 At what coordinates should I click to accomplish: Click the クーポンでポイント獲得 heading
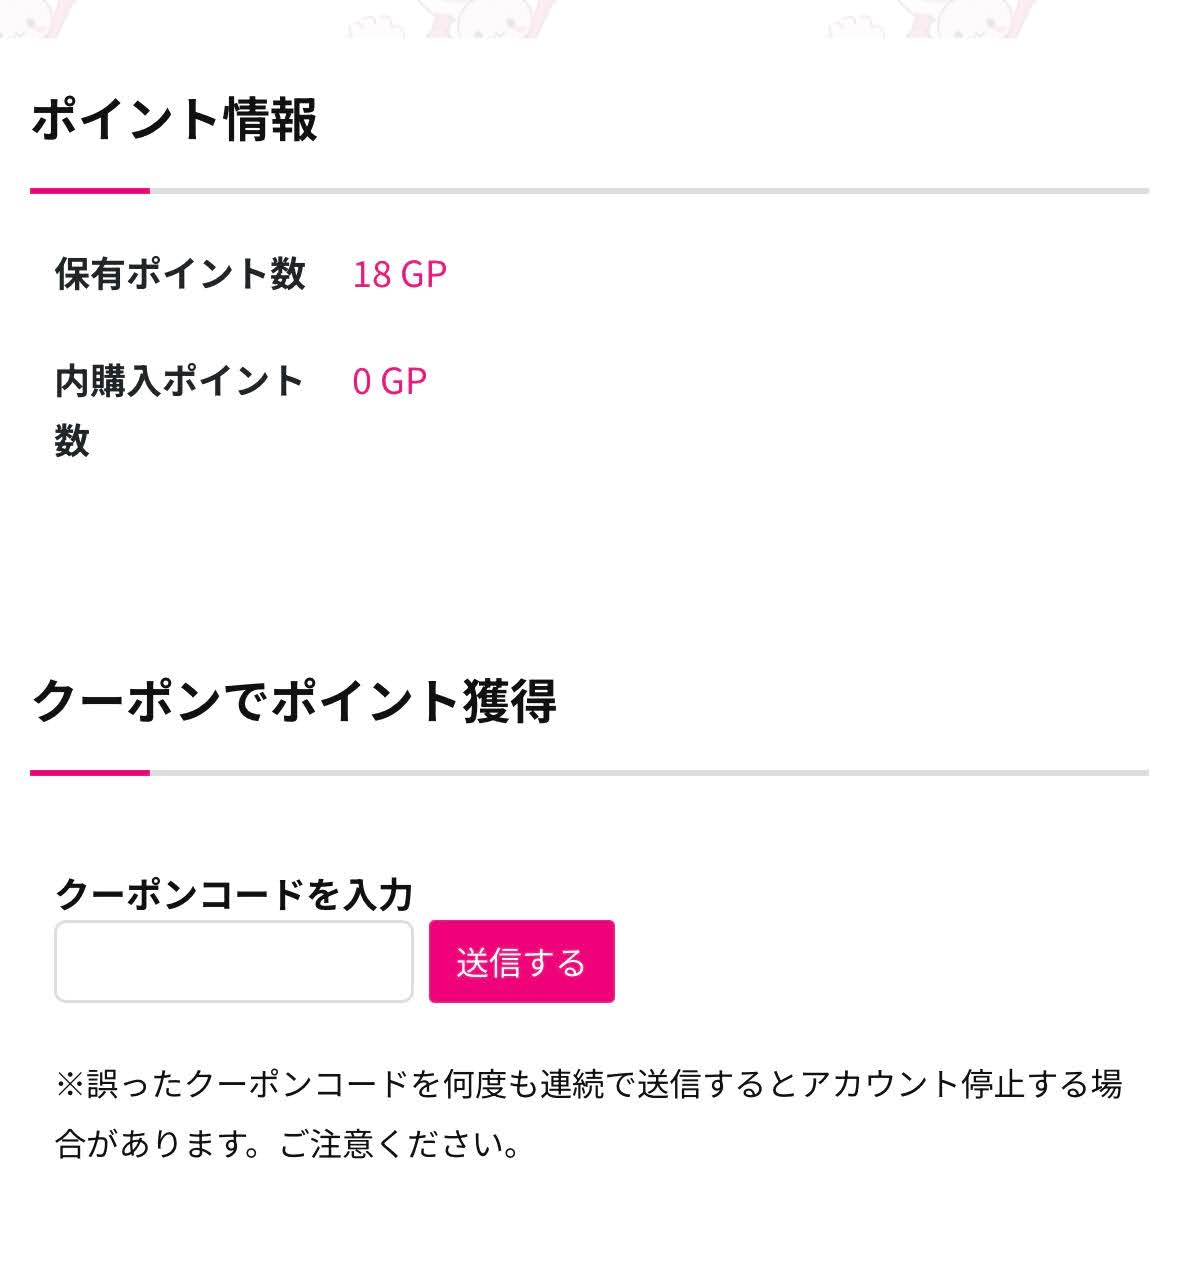pos(294,700)
